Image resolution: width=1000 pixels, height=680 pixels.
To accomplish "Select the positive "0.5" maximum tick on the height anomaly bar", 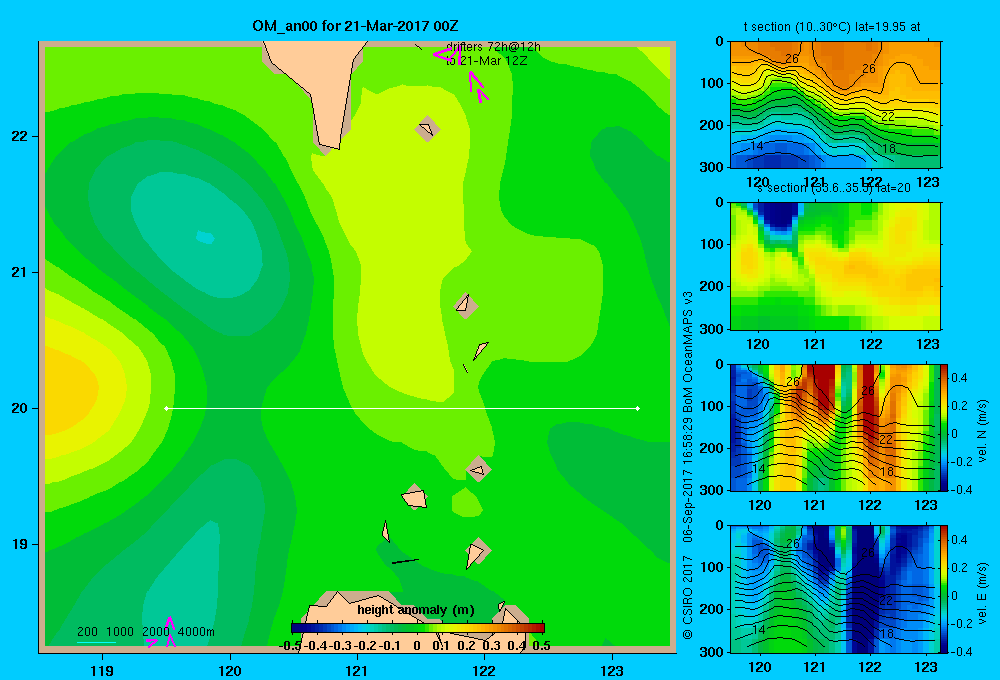I will tap(541, 646).
